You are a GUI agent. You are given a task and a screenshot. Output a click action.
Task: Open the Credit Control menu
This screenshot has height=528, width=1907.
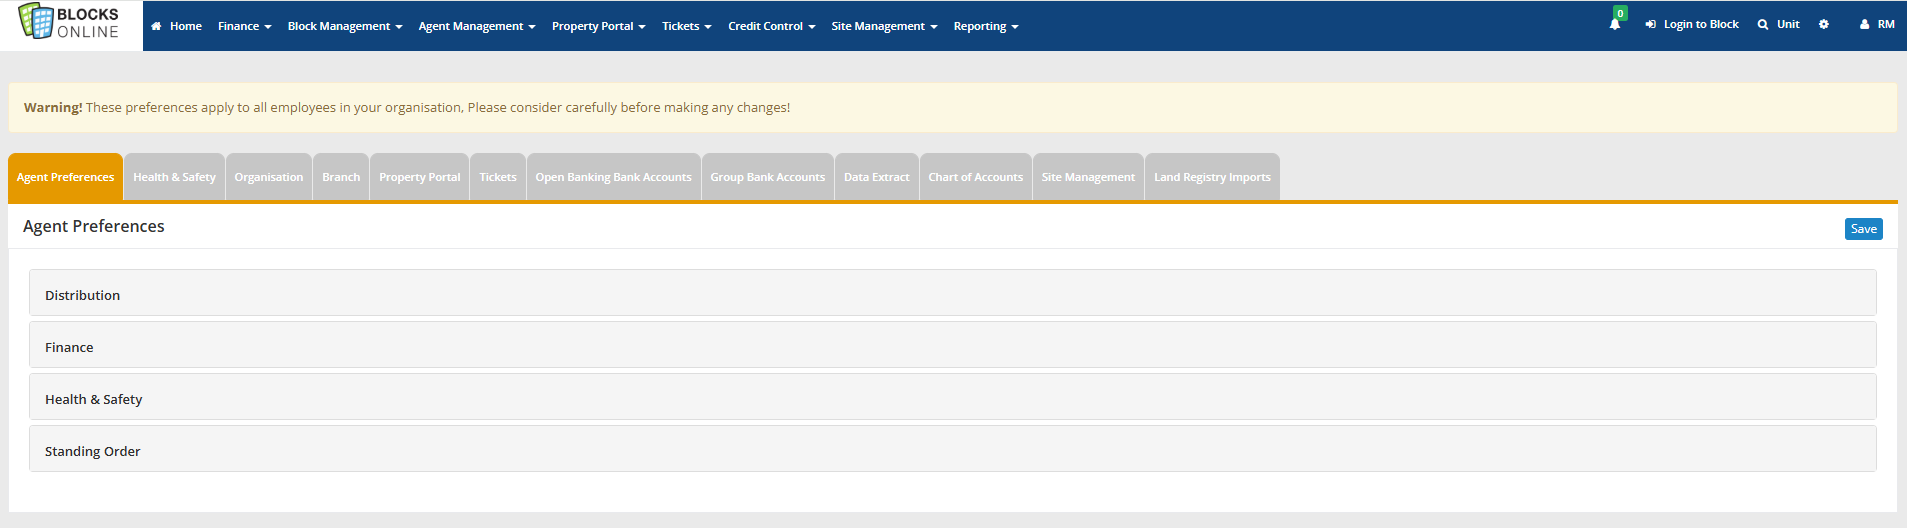coord(771,26)
